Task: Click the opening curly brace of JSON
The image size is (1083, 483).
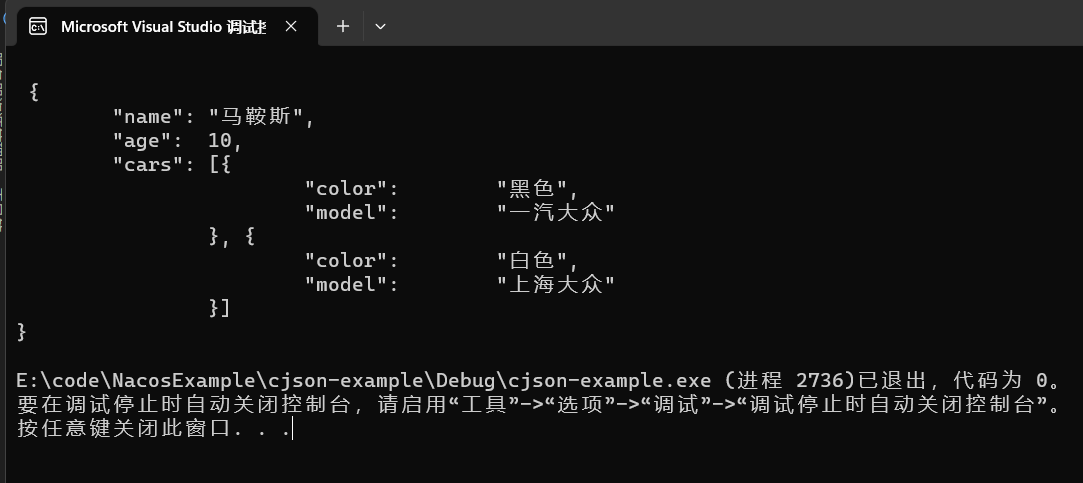Action: [34, 92]
